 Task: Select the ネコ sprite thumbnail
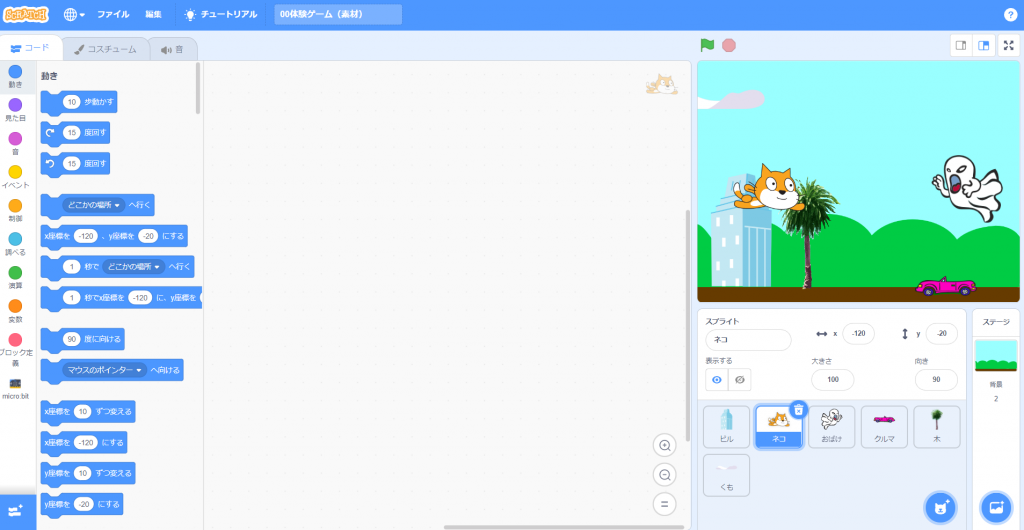pyautogui.click(x=778, y=427)
